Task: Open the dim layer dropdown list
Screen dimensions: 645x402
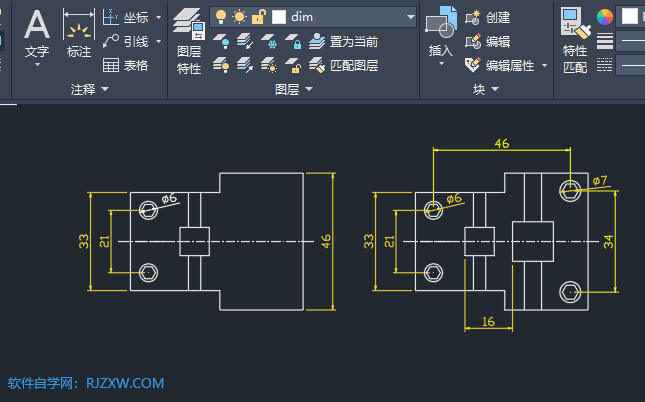Action: click(x=411, y=17)
